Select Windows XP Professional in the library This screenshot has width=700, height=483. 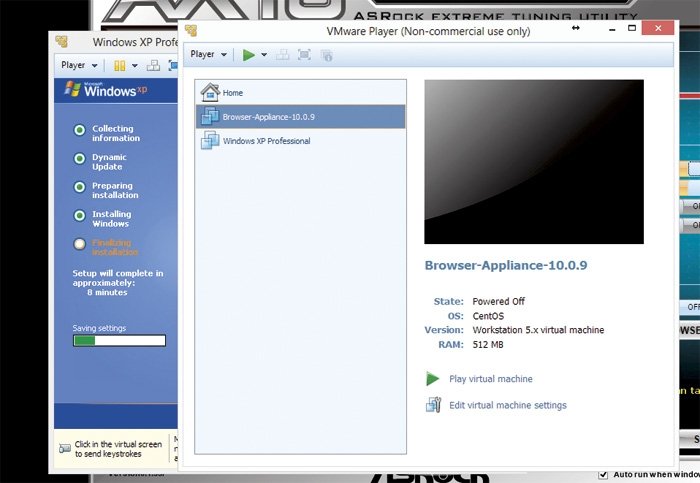(x=300, y=141)
